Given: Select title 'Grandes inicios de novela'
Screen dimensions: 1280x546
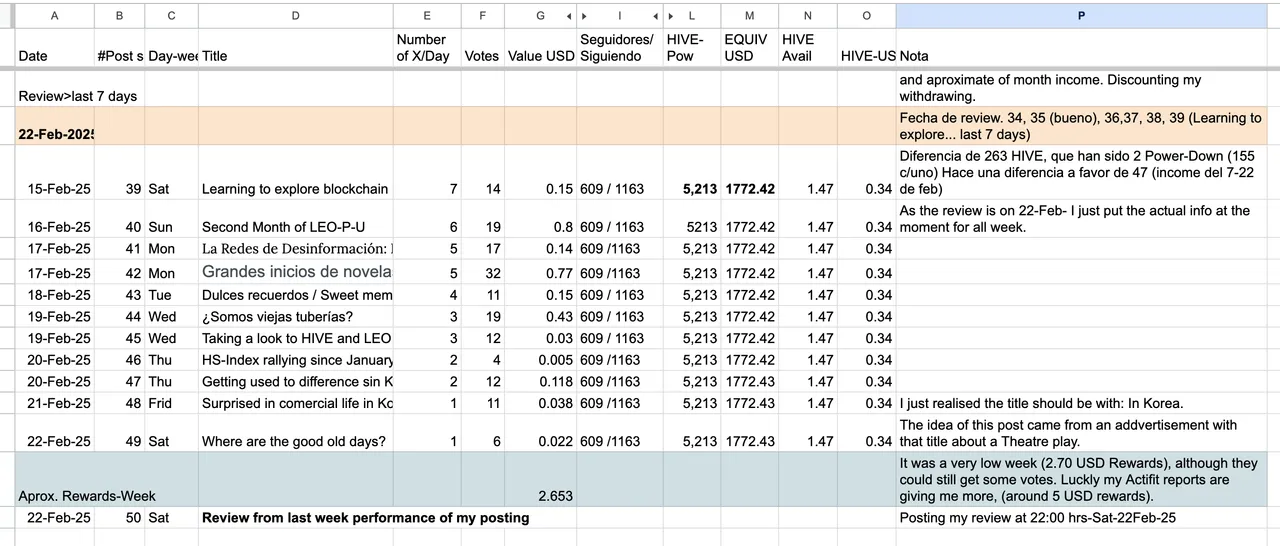Looking at the screenshot, I should point(295,272).
